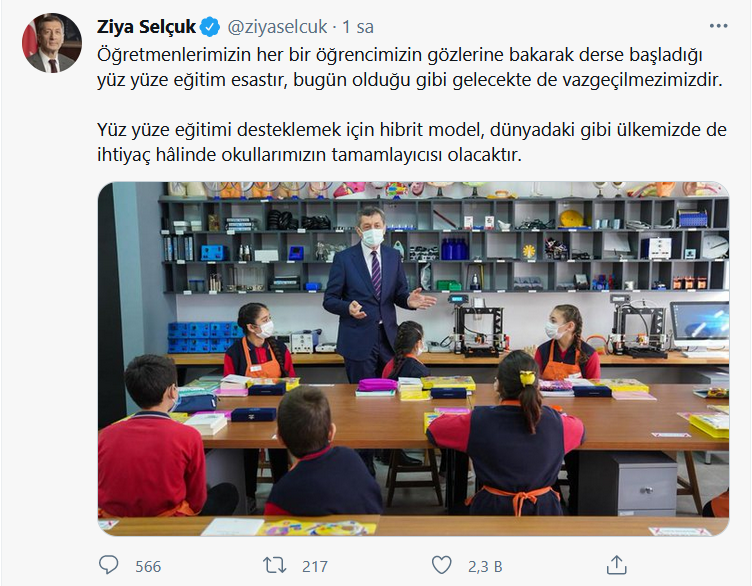Open the classroom photo attachment
The height and width of the screenshot is (586, 752).
click(x=413, y=359)
